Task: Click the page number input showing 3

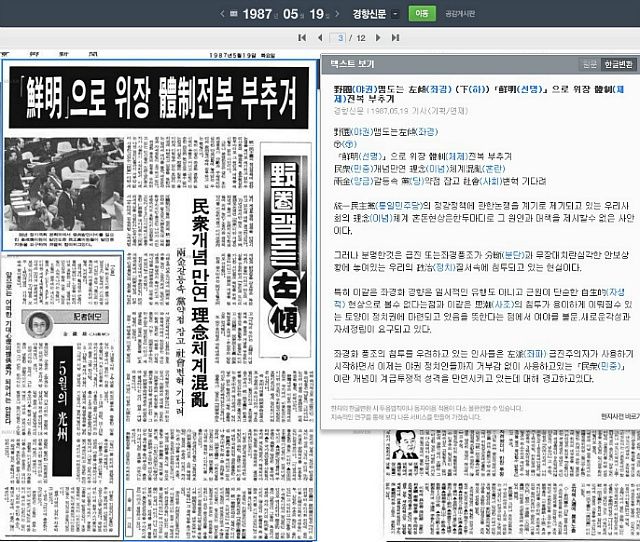Action: click(x=339, y=38)
